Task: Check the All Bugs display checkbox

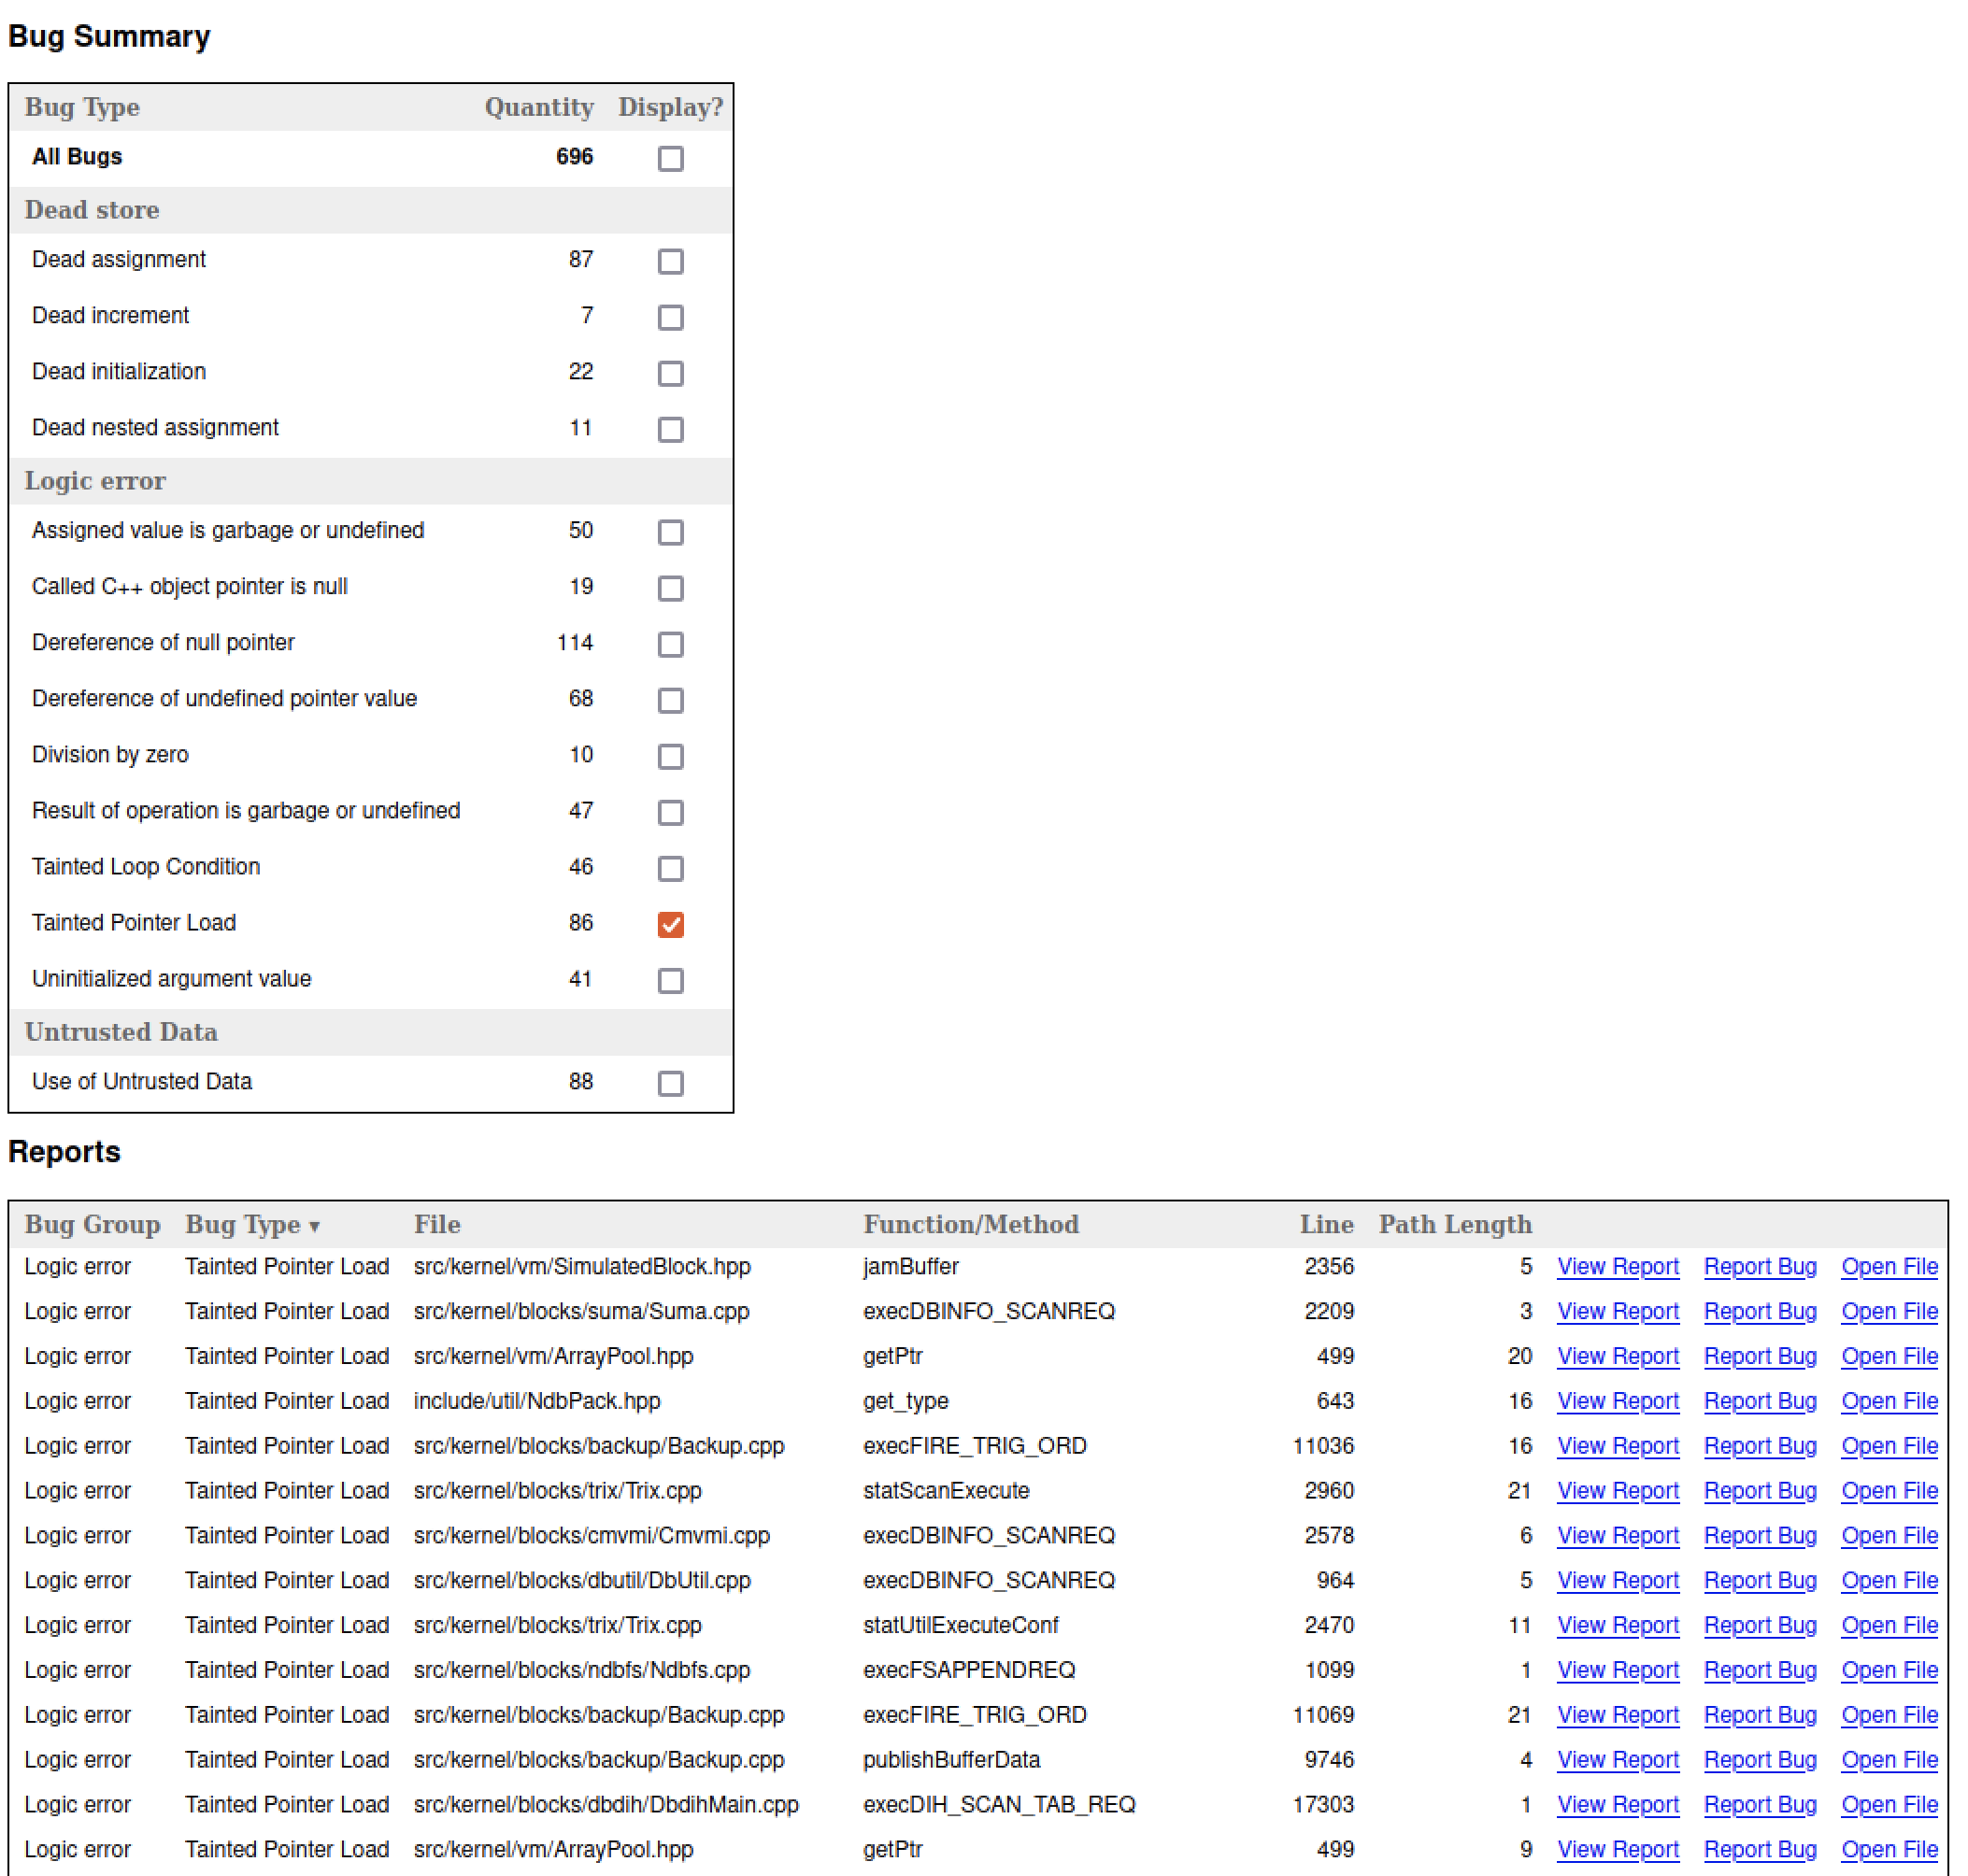Action: (670, 158)
